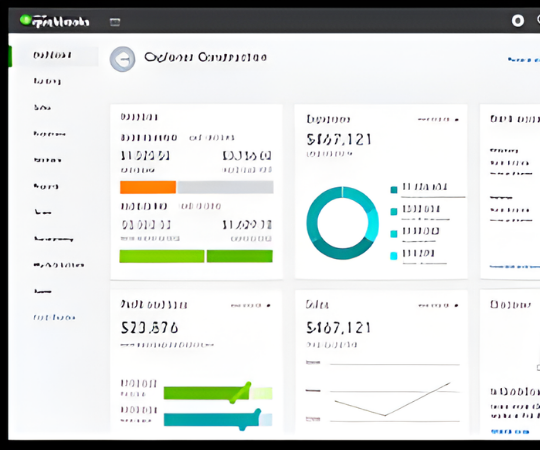Open the white circular icon in header
Image resolution: width=540 pixels, height=450 pixels.
(517, 21)
